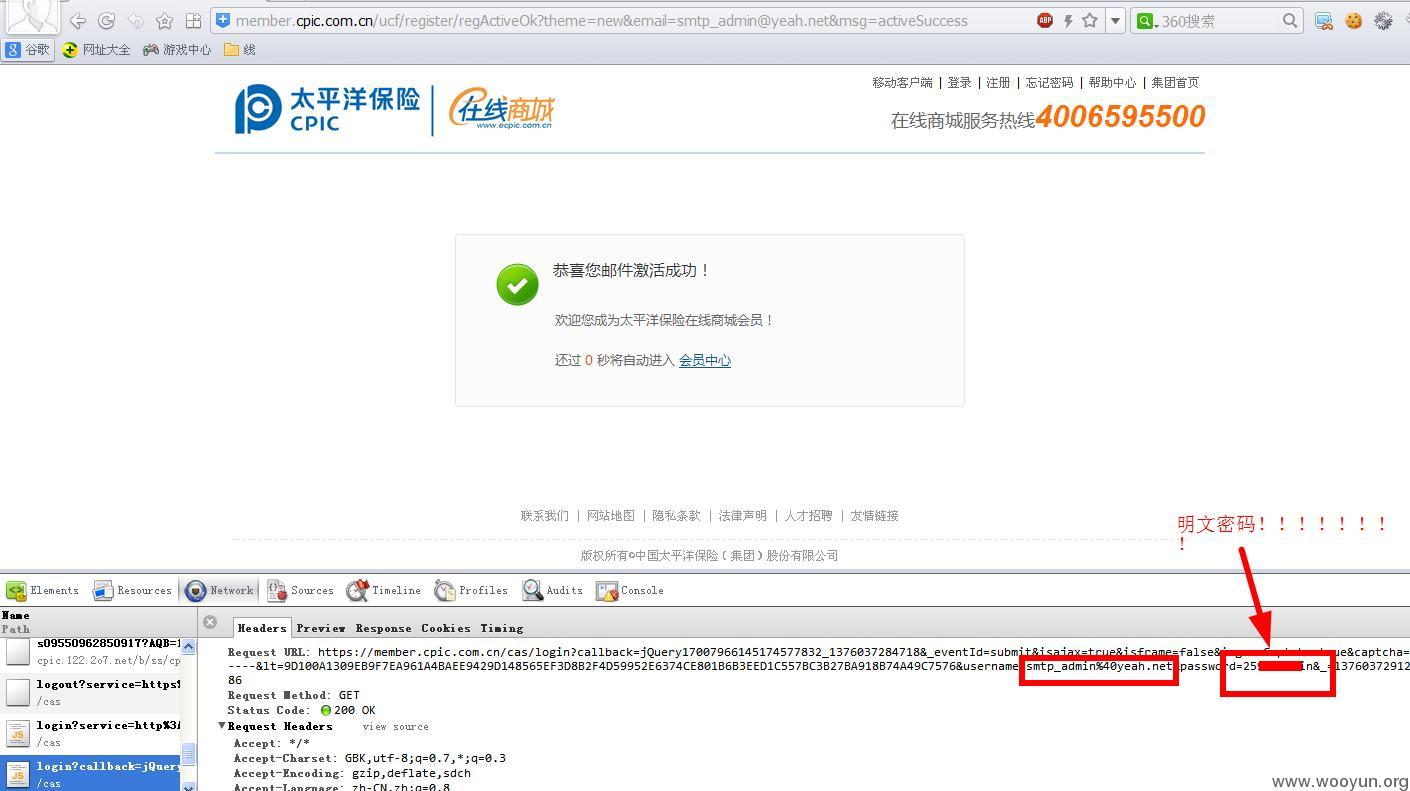This screenshot has height=791, width=1410.
Task: Select the login?callback=jQuery network request
Action: pos(92,774)
